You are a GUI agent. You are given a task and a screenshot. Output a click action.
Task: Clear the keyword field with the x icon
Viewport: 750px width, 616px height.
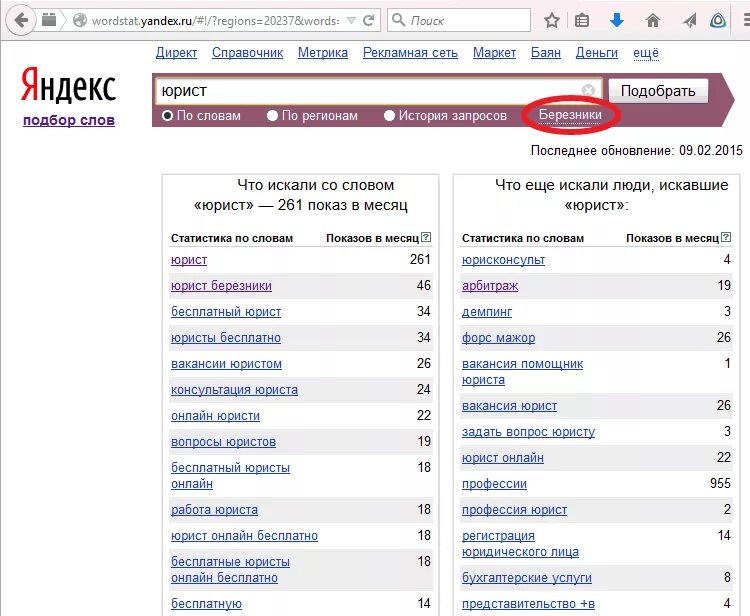[x=588, y=90]
